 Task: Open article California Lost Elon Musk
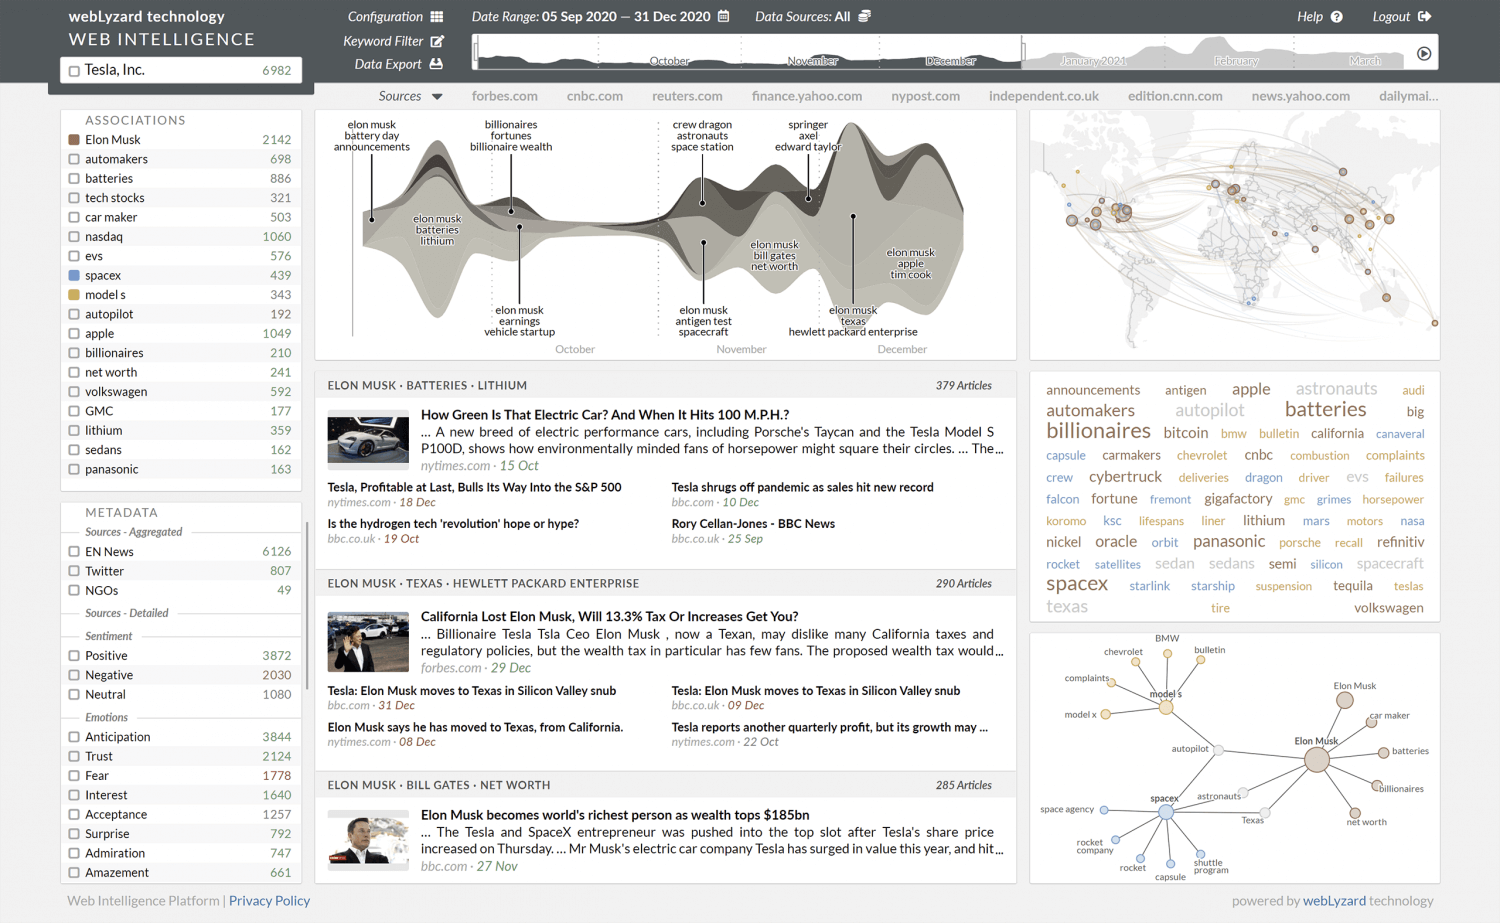(x=609, y=616)
